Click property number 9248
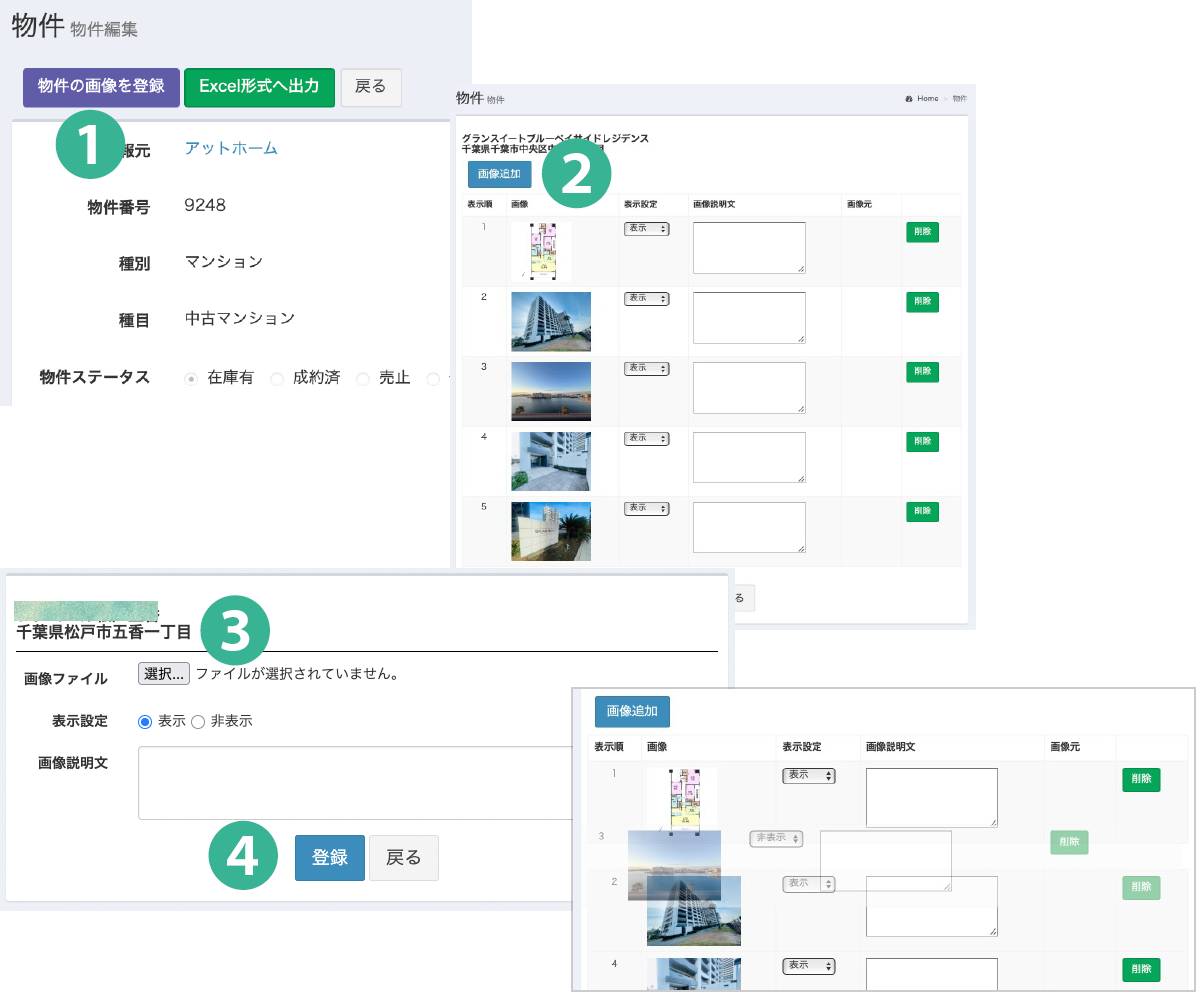 (x=205, y=205)
